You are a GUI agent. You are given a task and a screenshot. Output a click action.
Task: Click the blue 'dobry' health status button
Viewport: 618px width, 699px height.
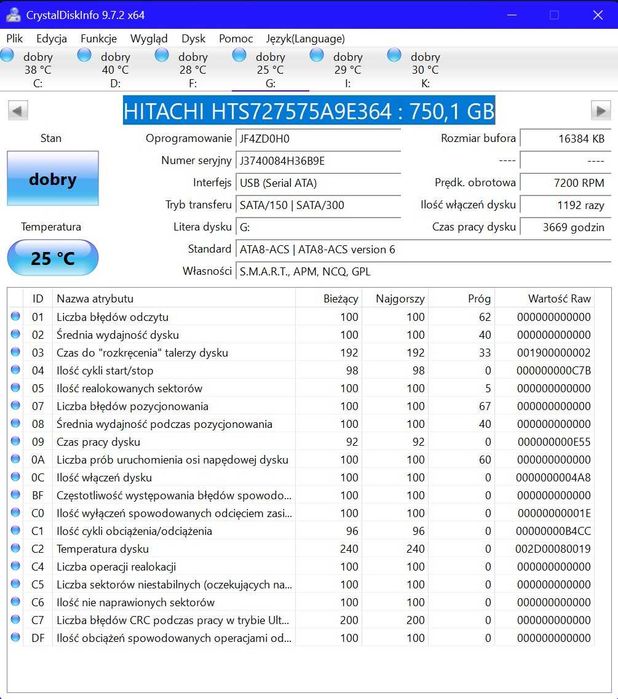[53, 178]
